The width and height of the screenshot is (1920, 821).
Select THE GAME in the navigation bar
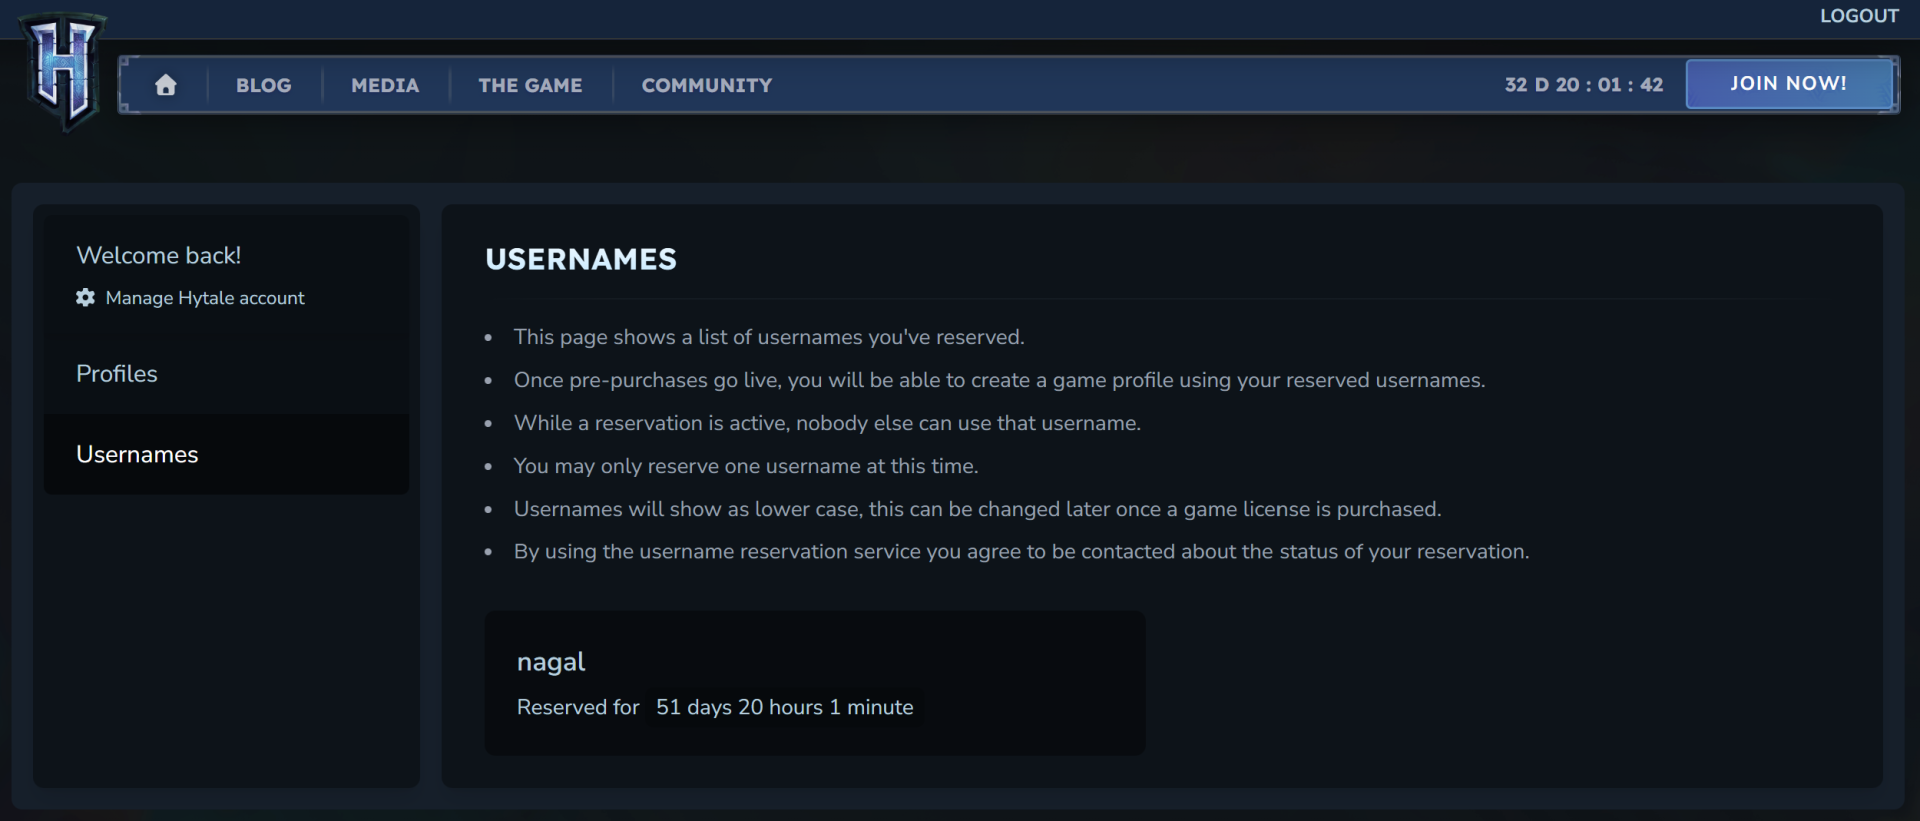pyautogui.click(x=530, y=85)
